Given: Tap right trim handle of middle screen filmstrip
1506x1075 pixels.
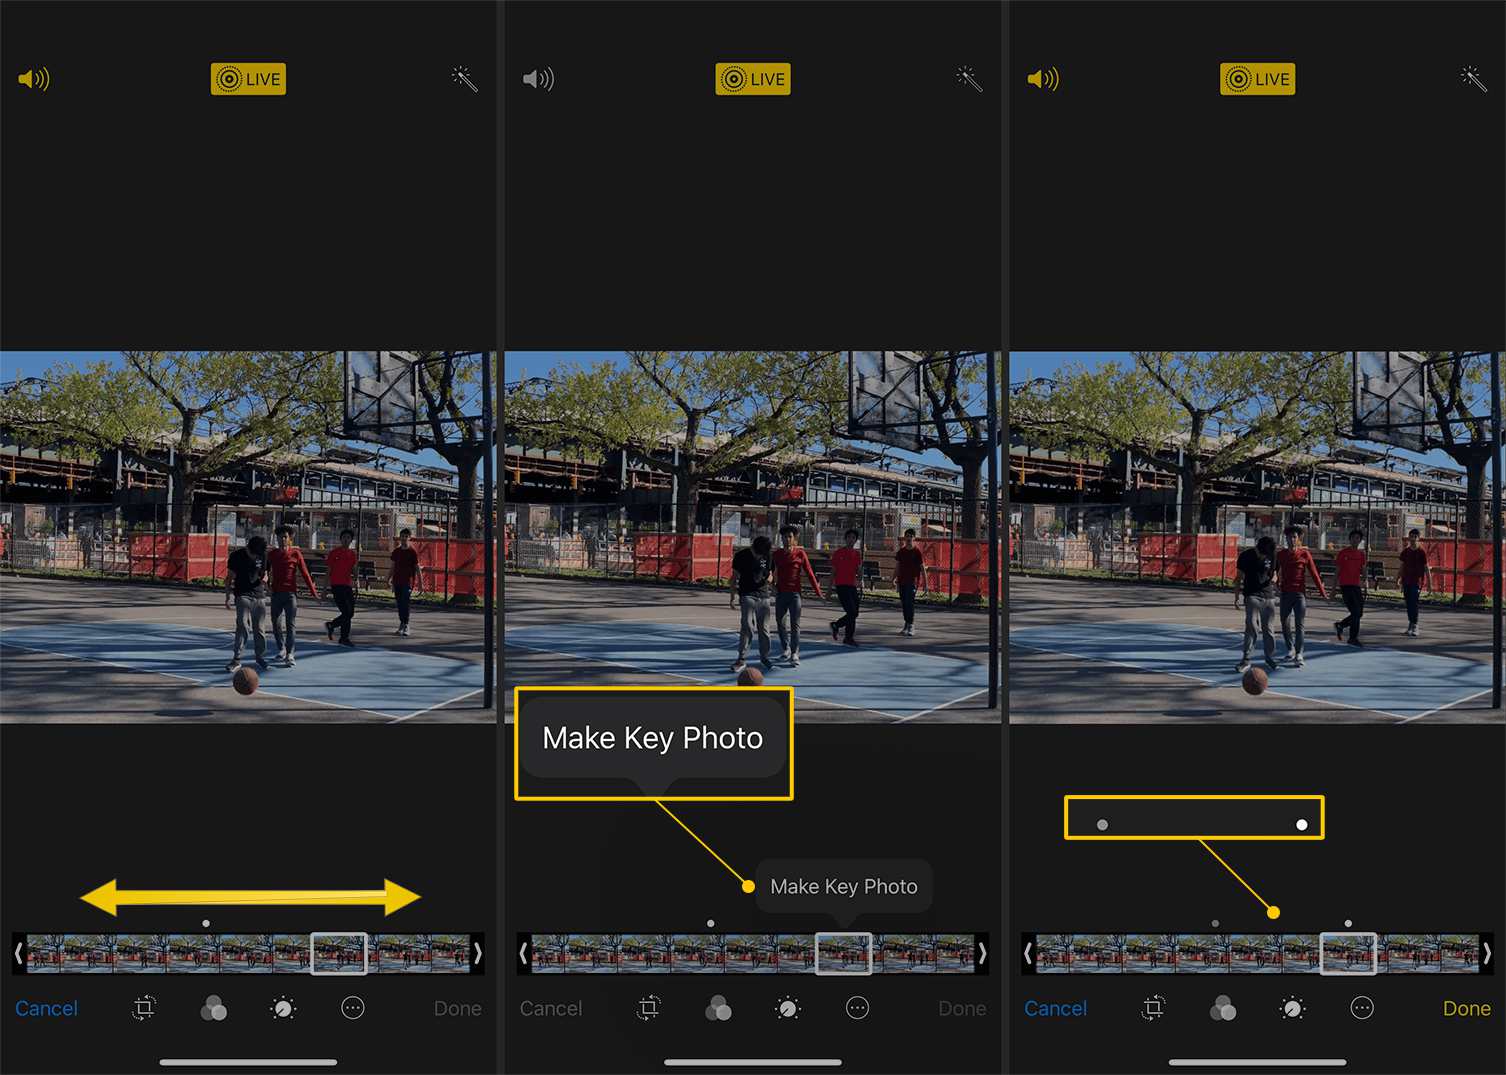Looking at the screenshot, I should (x=983, y=954).
